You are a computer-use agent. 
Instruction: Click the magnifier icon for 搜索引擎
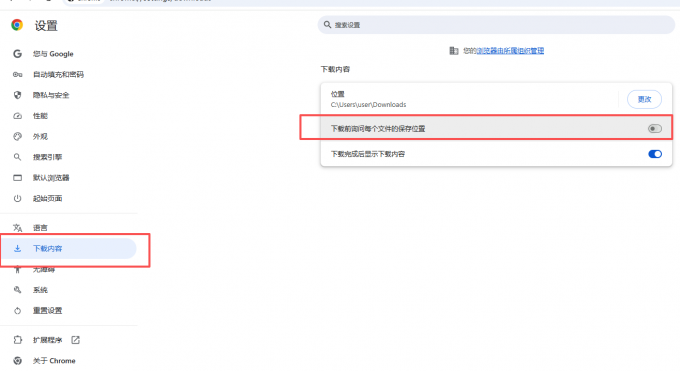(x=17, y=157)
